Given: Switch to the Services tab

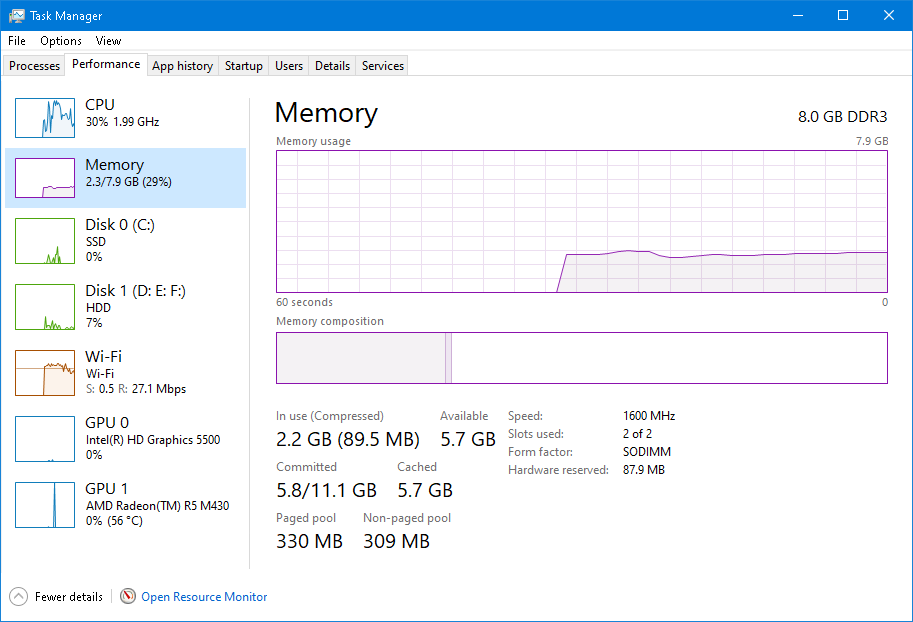Looking at the screenshot, I should click(383, 66).
